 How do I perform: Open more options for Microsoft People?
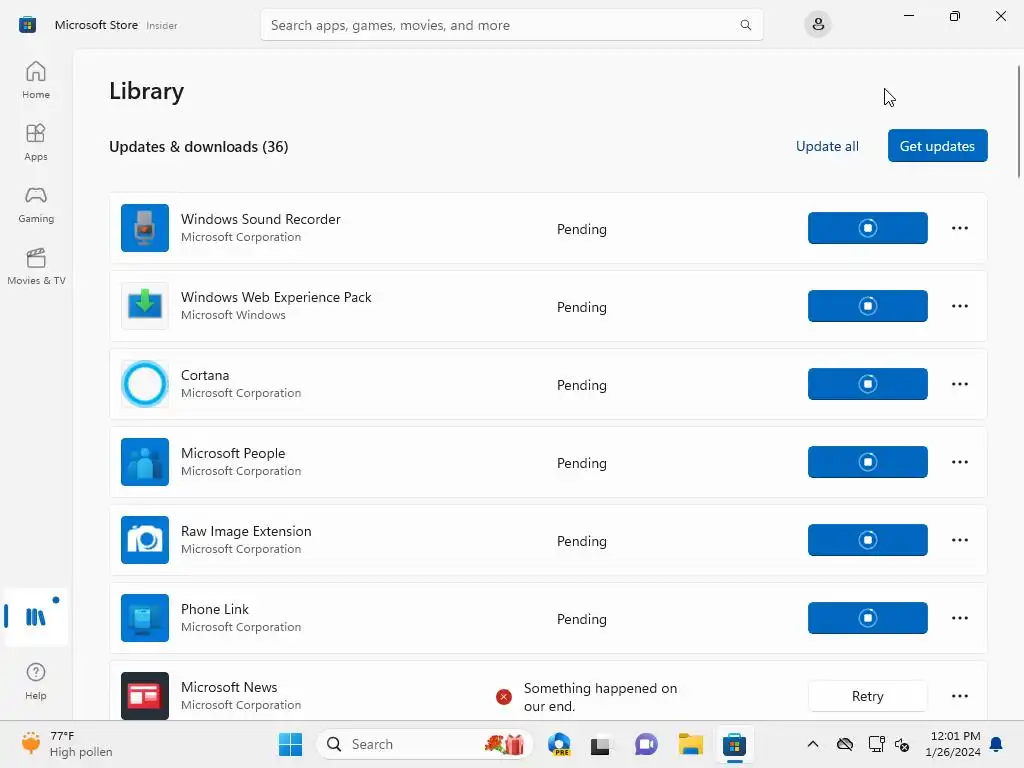[959, 462]
